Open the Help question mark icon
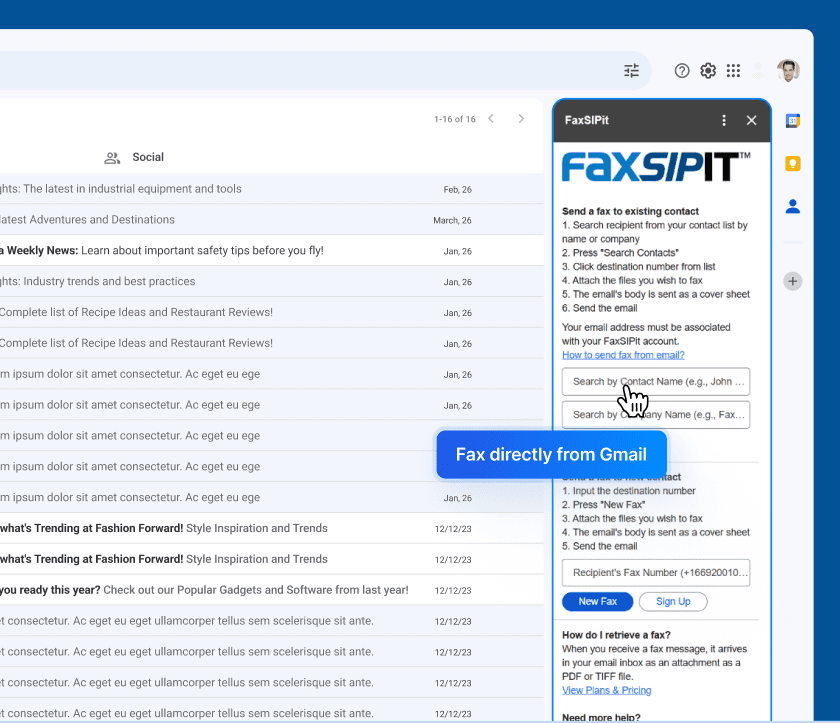The image size is (840, 723). click(681, 71)
